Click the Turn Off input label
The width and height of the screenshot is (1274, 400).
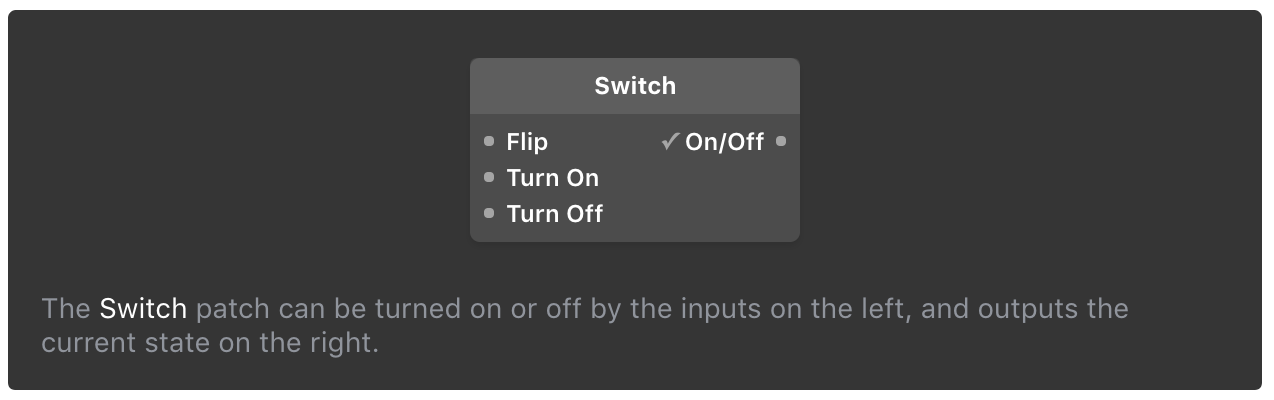pos(555,213)
